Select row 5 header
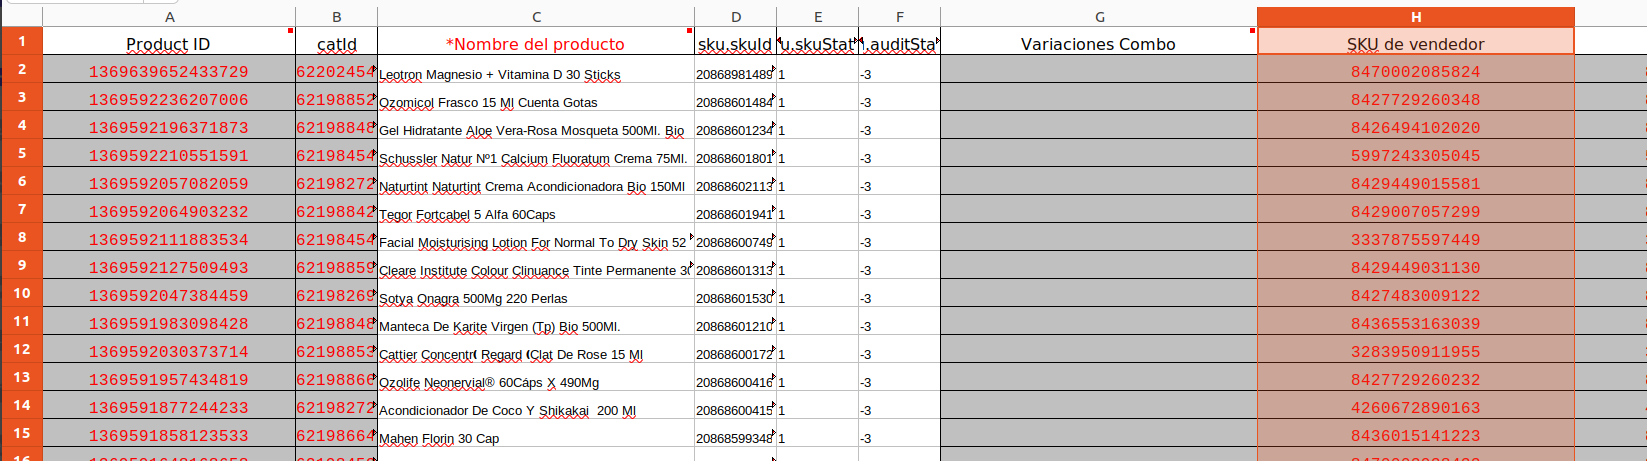Screen dimensions: 1647x461 (21, 153)
